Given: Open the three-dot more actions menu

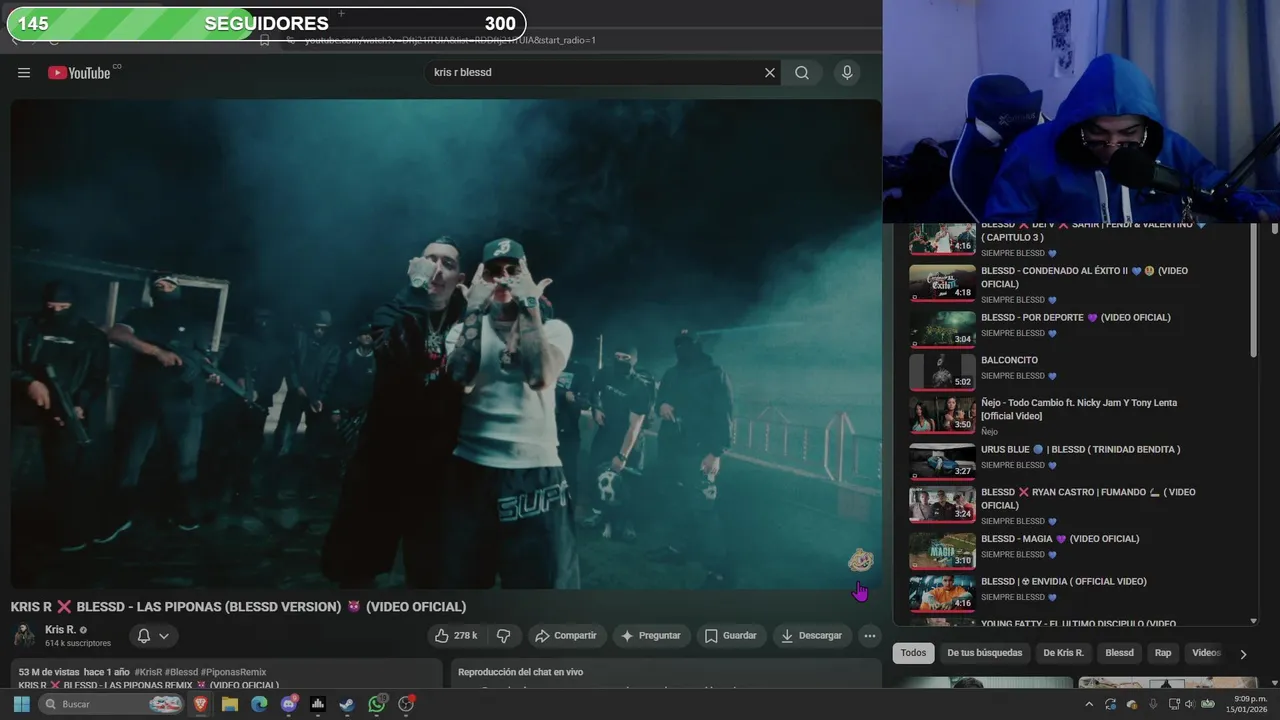Looking at the screenshot, I should 870,635.
